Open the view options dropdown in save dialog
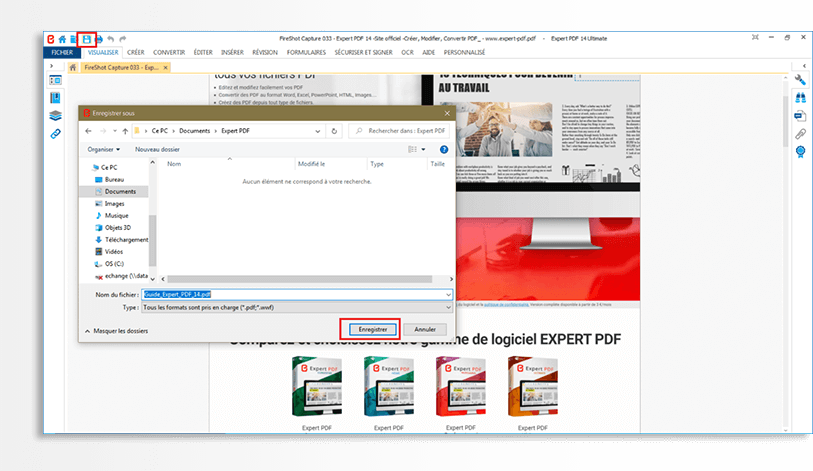 [424, 149]
